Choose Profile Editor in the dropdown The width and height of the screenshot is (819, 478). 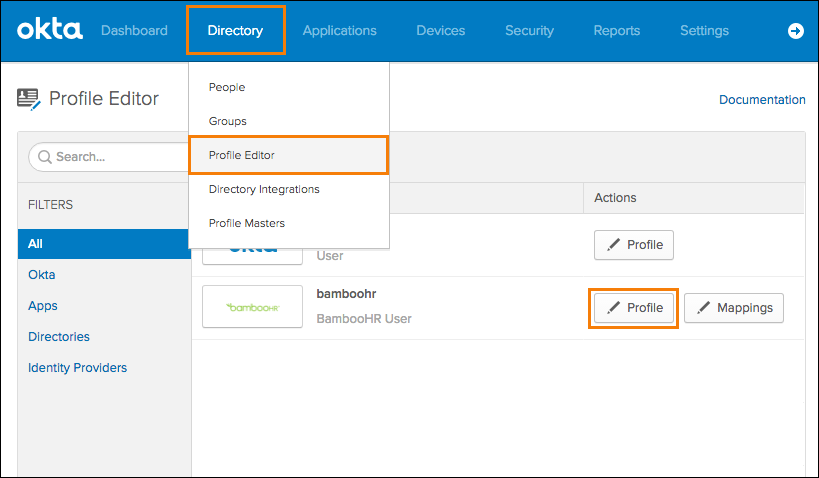click(289, 155)
